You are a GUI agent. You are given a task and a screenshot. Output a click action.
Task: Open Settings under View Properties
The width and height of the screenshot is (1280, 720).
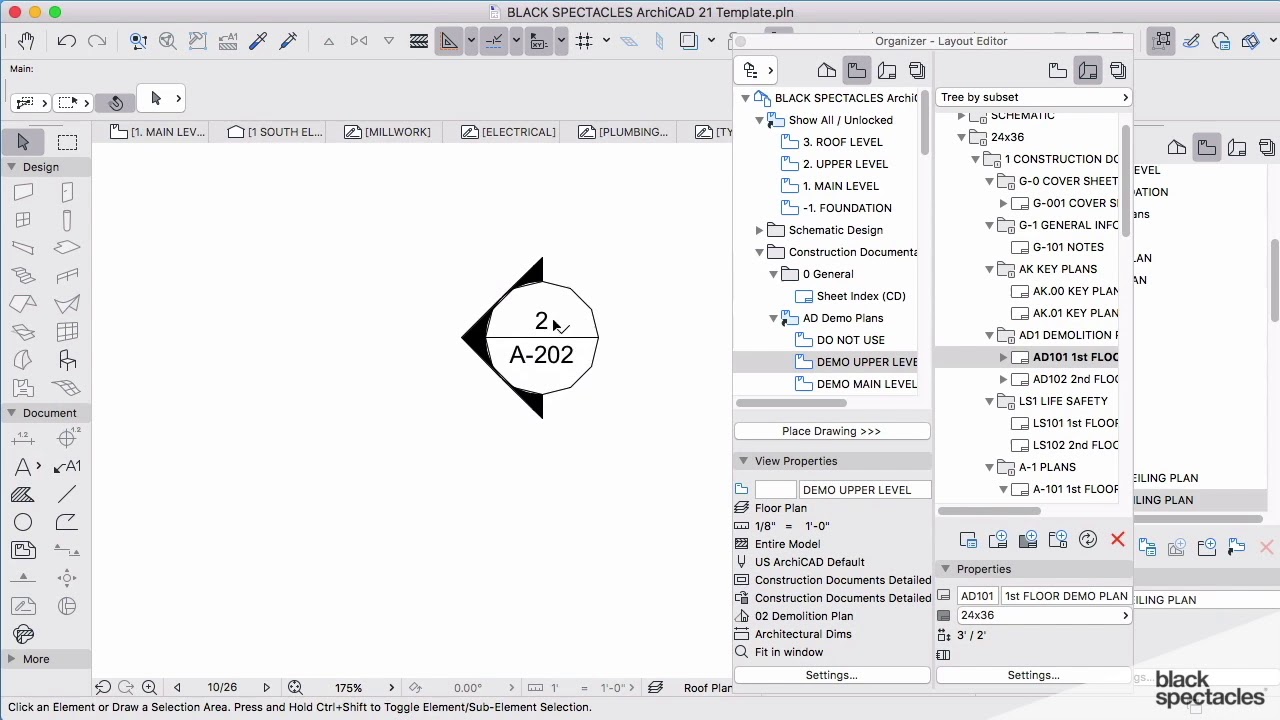[832, 675]
